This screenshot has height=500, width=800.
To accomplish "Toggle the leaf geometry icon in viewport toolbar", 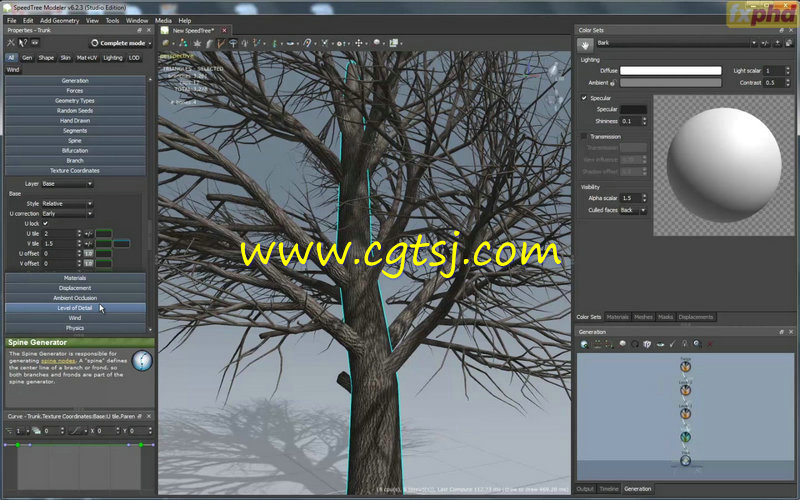I will 197,43.
